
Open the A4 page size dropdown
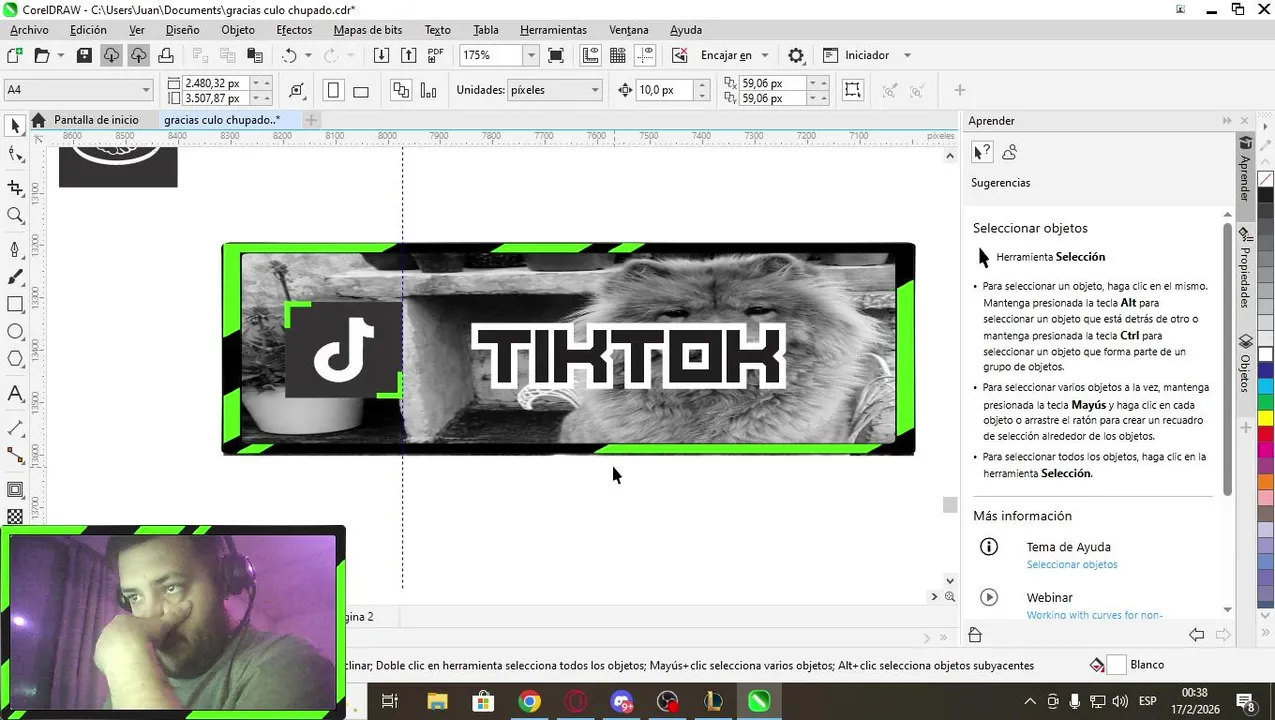[145, 90]
